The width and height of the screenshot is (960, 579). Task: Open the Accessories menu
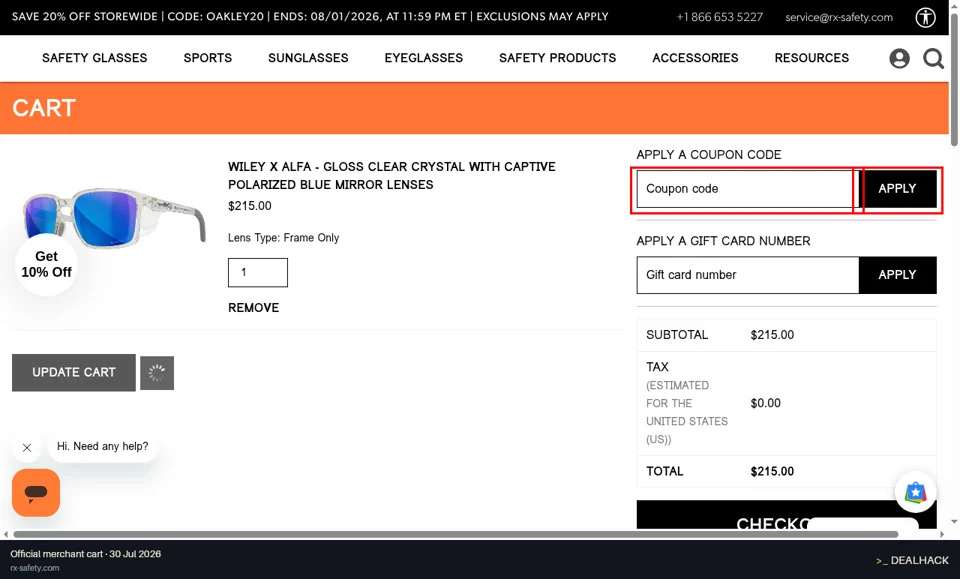click(695, 58)
